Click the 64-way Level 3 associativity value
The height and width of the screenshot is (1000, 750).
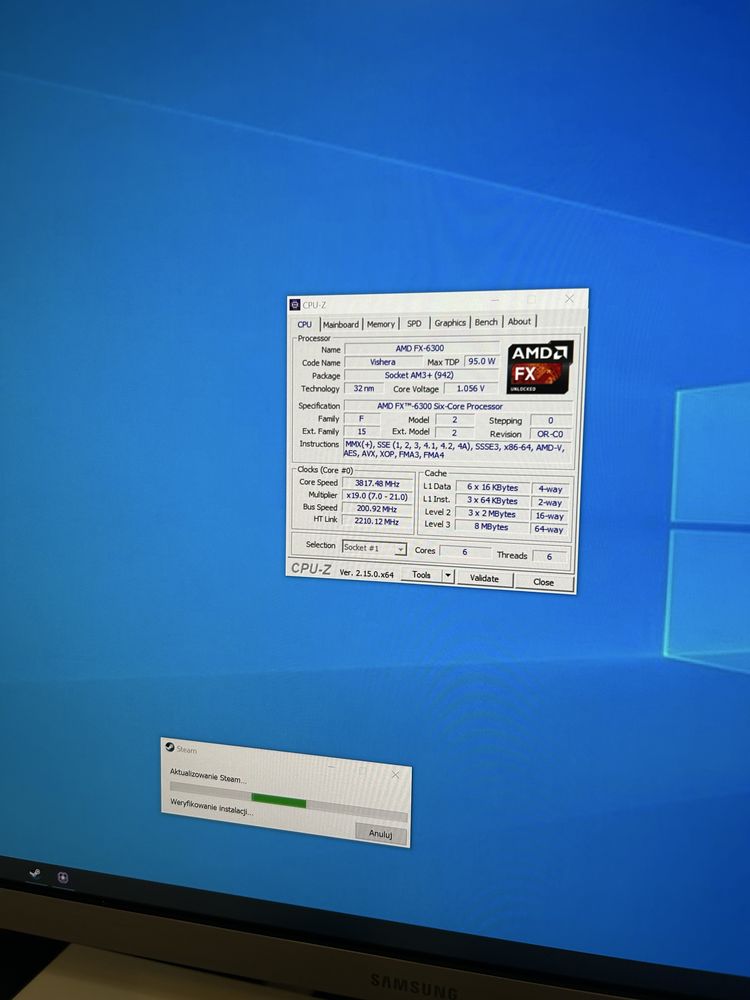tap(550, 529)
